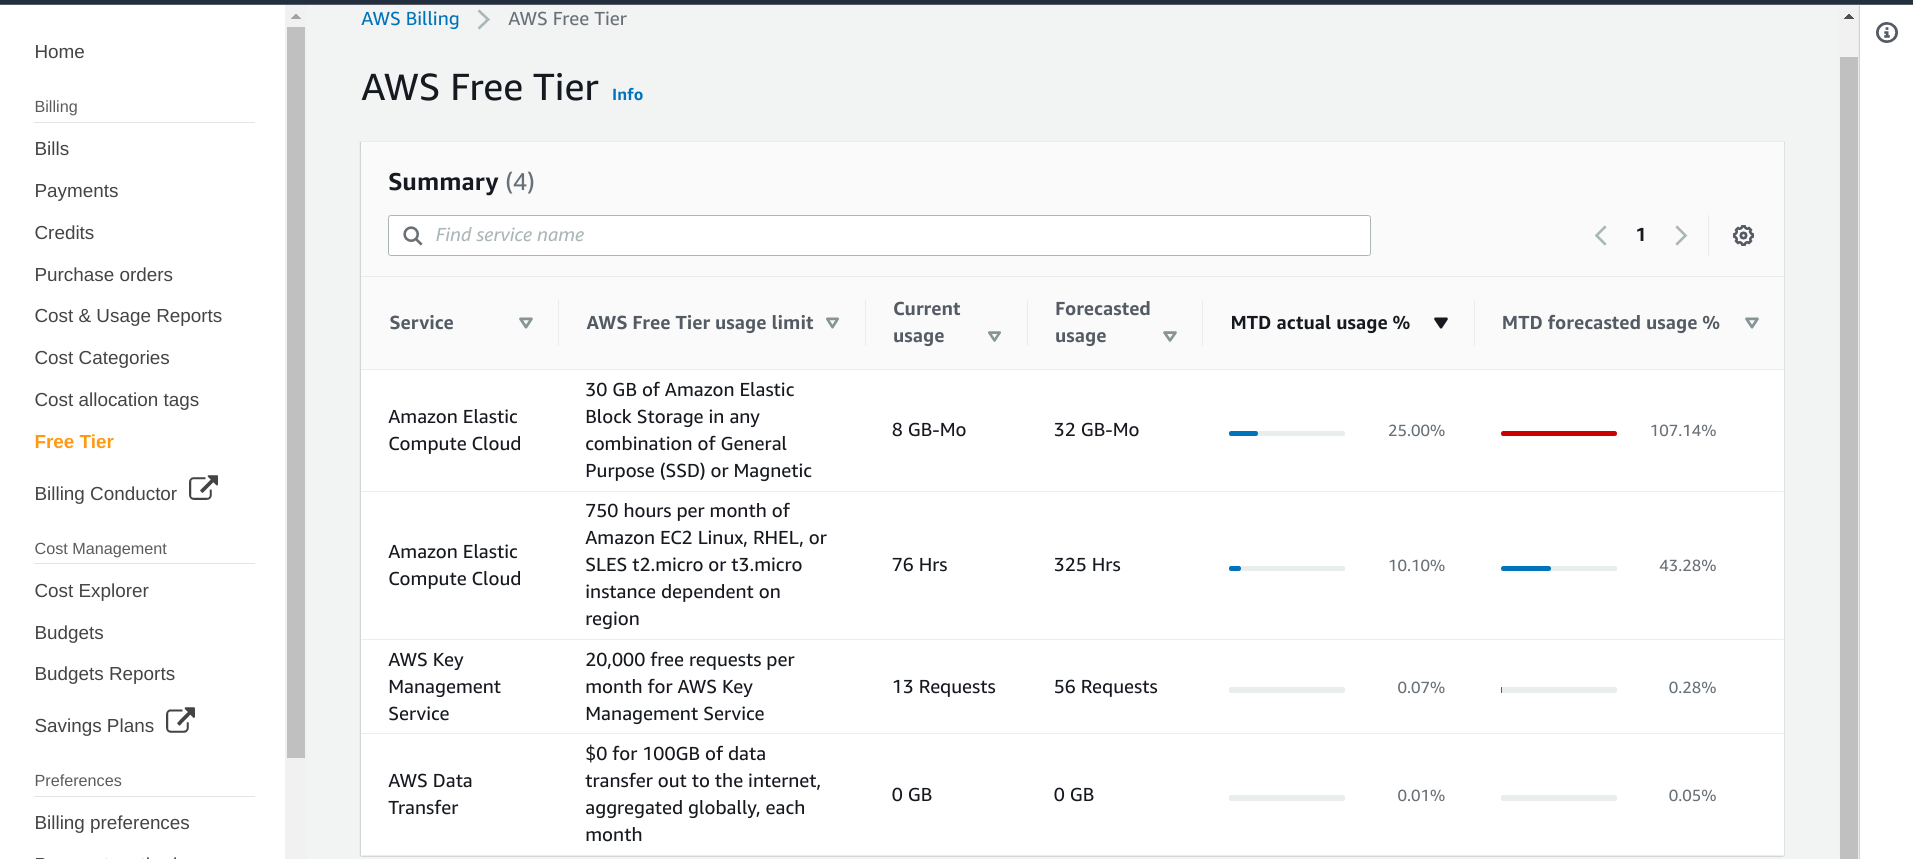
Task: Click the 8 GB-Mo current usage cell
Action: click(x=929, y=430)
